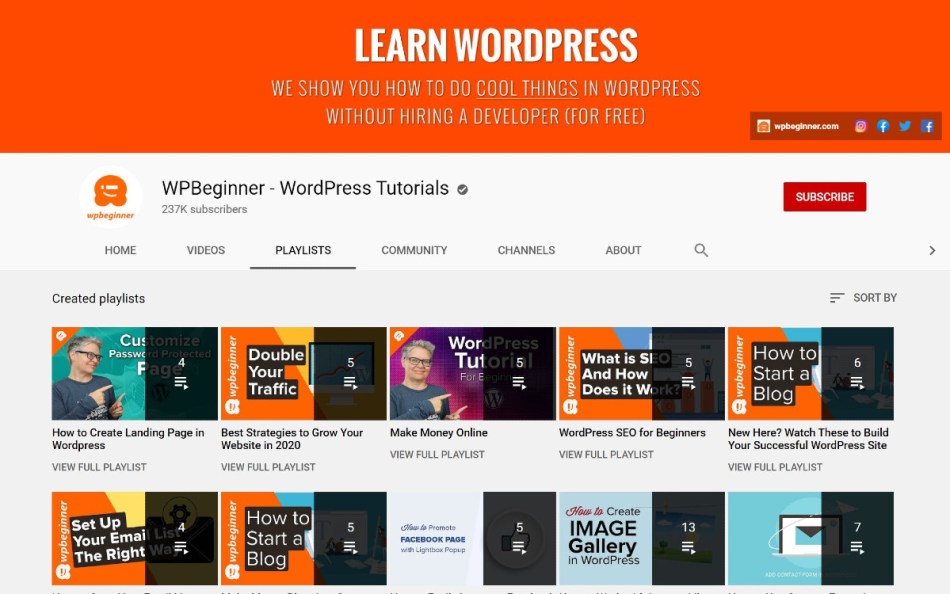Click the Customize Password Protected Page thumbnail
The height and width of the screenshot is (594, 950).
click(x=135, y=373)
